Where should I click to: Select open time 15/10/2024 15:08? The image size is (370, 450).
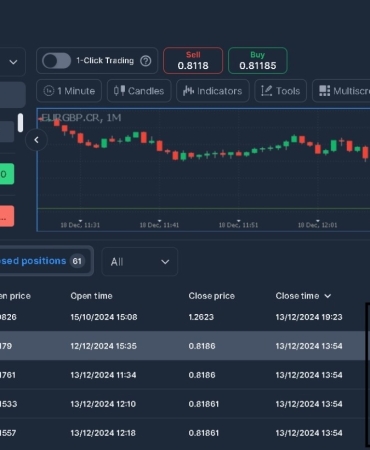tap(104, 317)
